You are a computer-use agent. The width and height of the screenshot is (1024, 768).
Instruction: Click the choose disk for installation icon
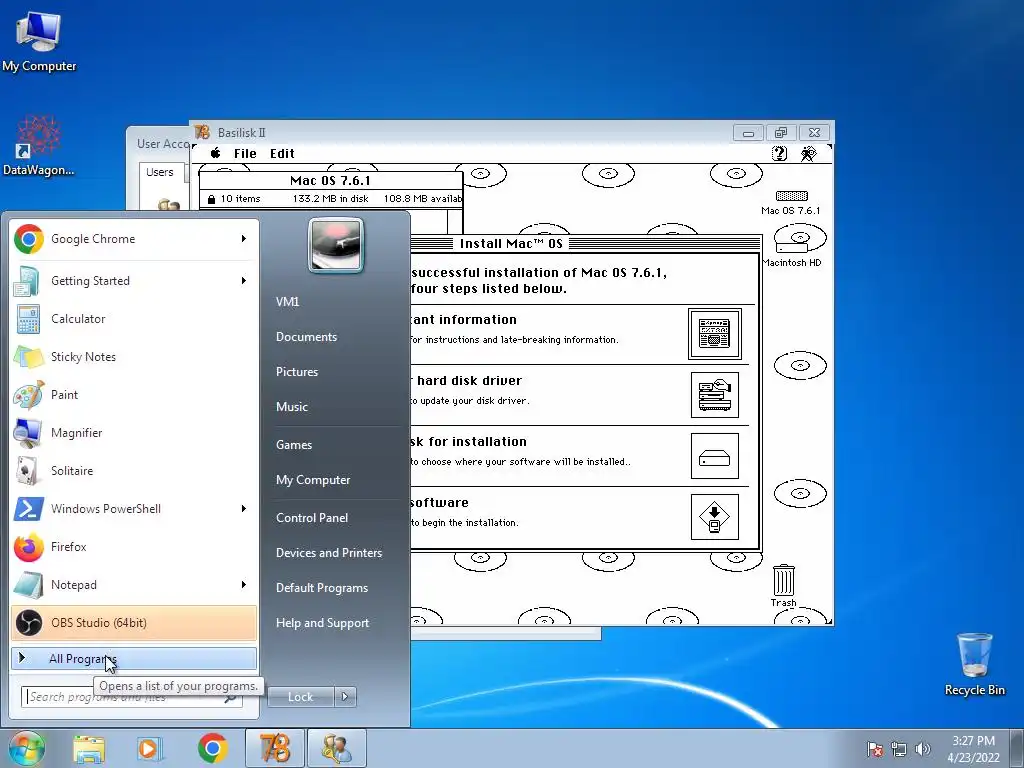click(x=714, y=456)
